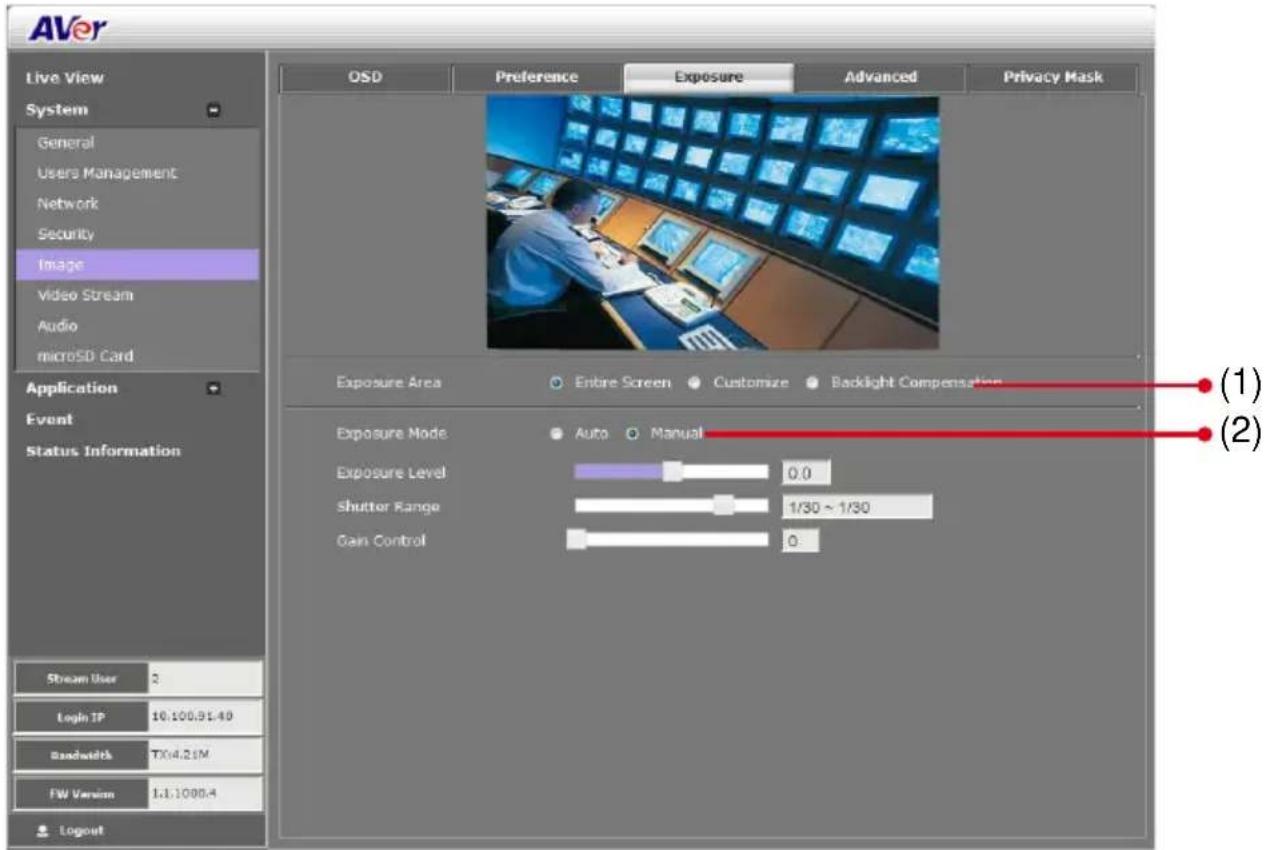Click the Exposure Area label
The width and height of the screenshot is (1270, 850).
(x=389, y=383)
